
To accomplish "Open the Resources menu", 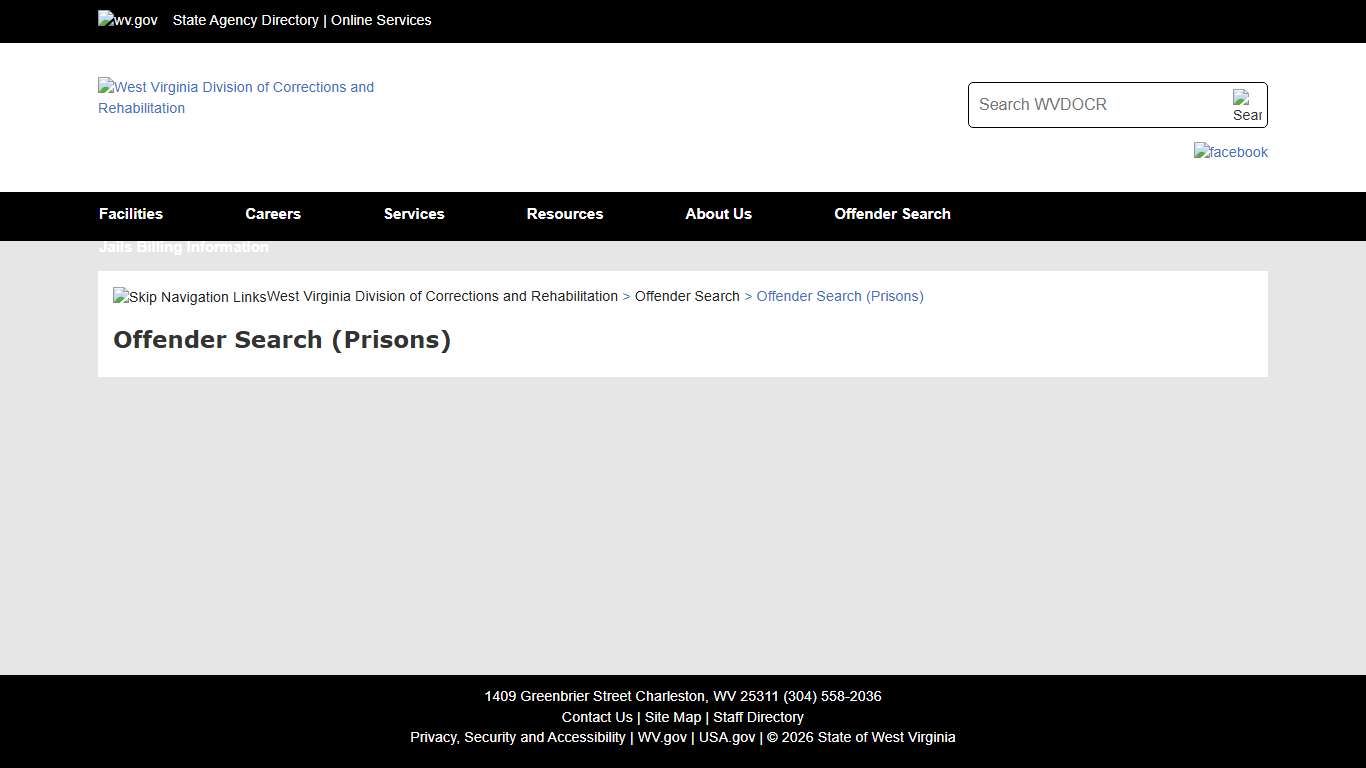I will pos(564,213).
